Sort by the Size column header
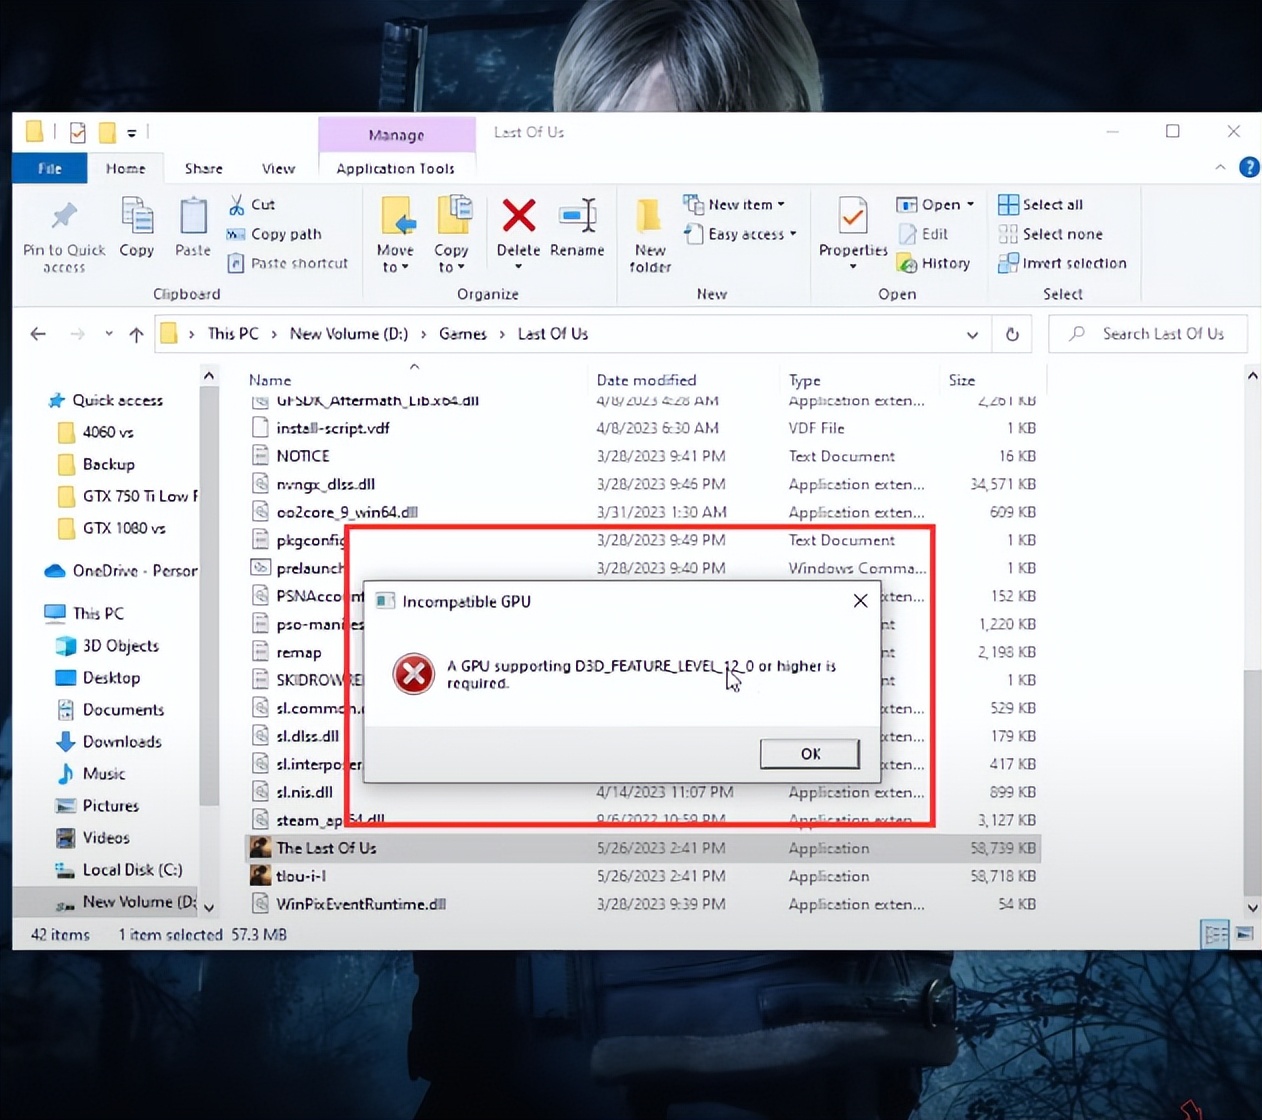 [962, 380]
